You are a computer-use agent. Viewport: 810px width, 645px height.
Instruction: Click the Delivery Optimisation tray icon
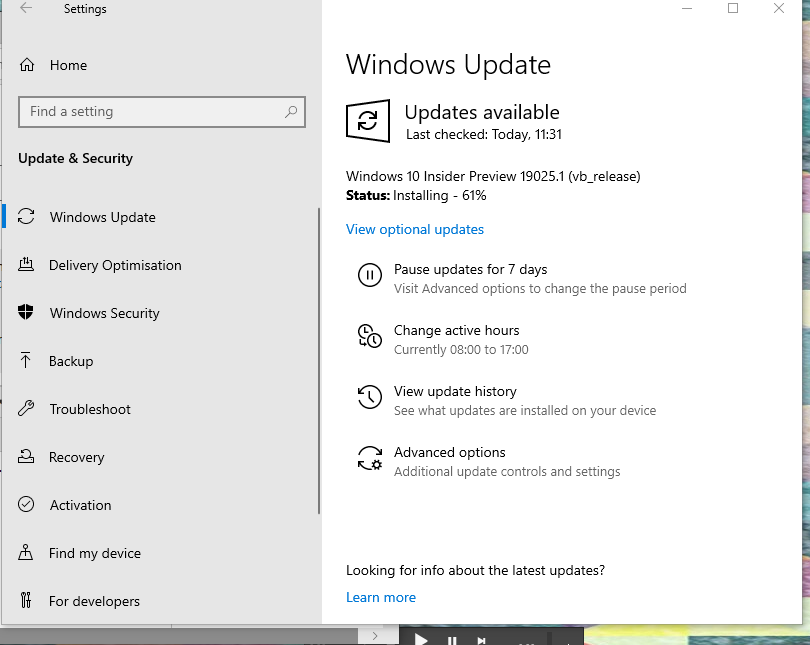coord(26,264)
